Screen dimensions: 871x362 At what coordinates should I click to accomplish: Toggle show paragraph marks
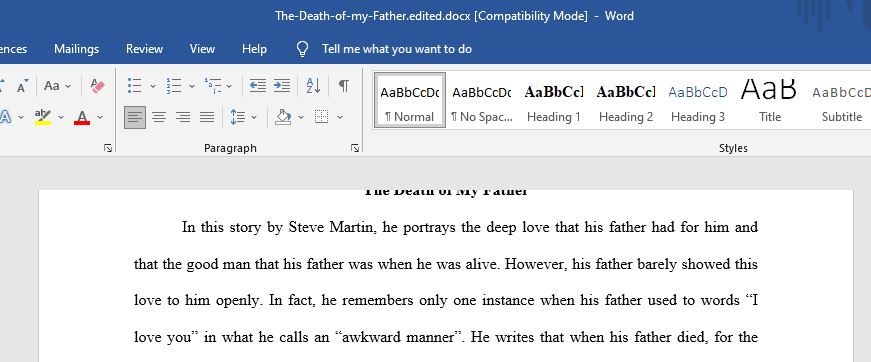tap(344, 86)
